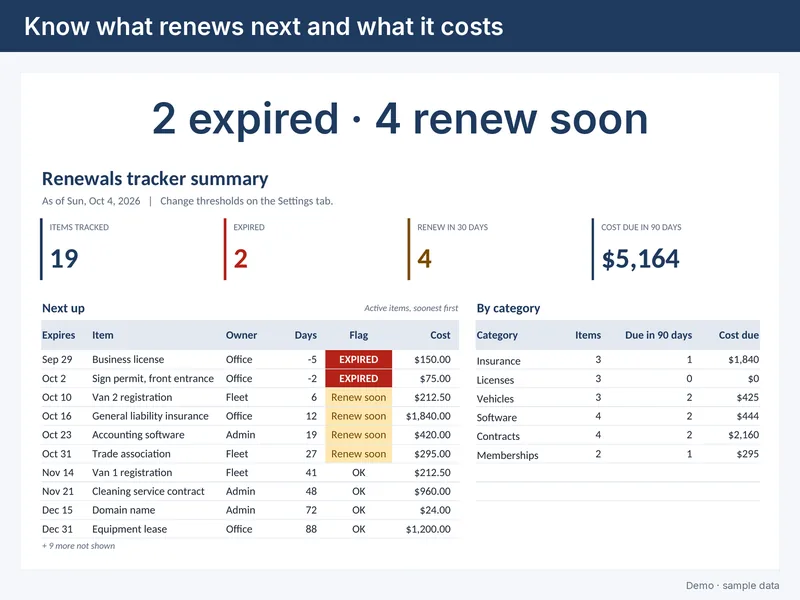The width and height of the screenshot is (800, 600).
Task: Click the 'Item' column header
Action: pos(103,335)
